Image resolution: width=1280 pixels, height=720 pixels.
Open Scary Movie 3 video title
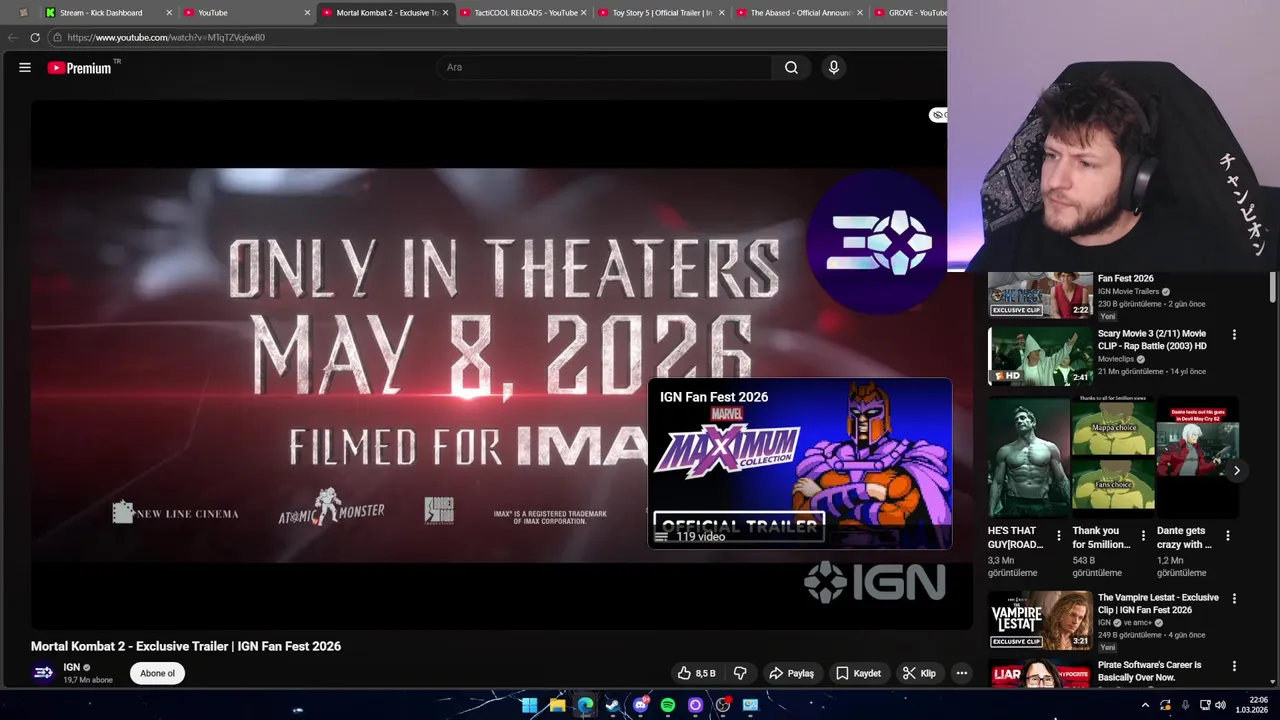1152,339
